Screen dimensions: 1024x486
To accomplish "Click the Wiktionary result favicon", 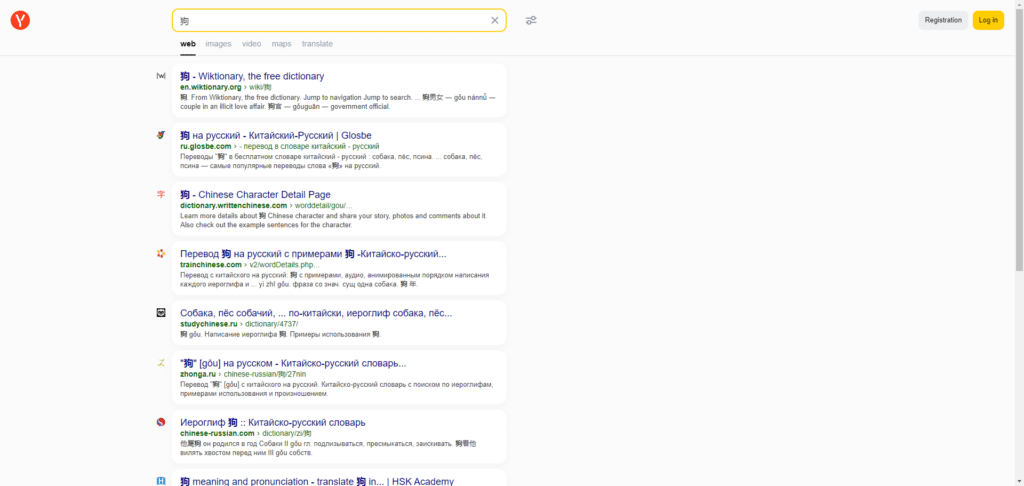I will tap(161, 76).
